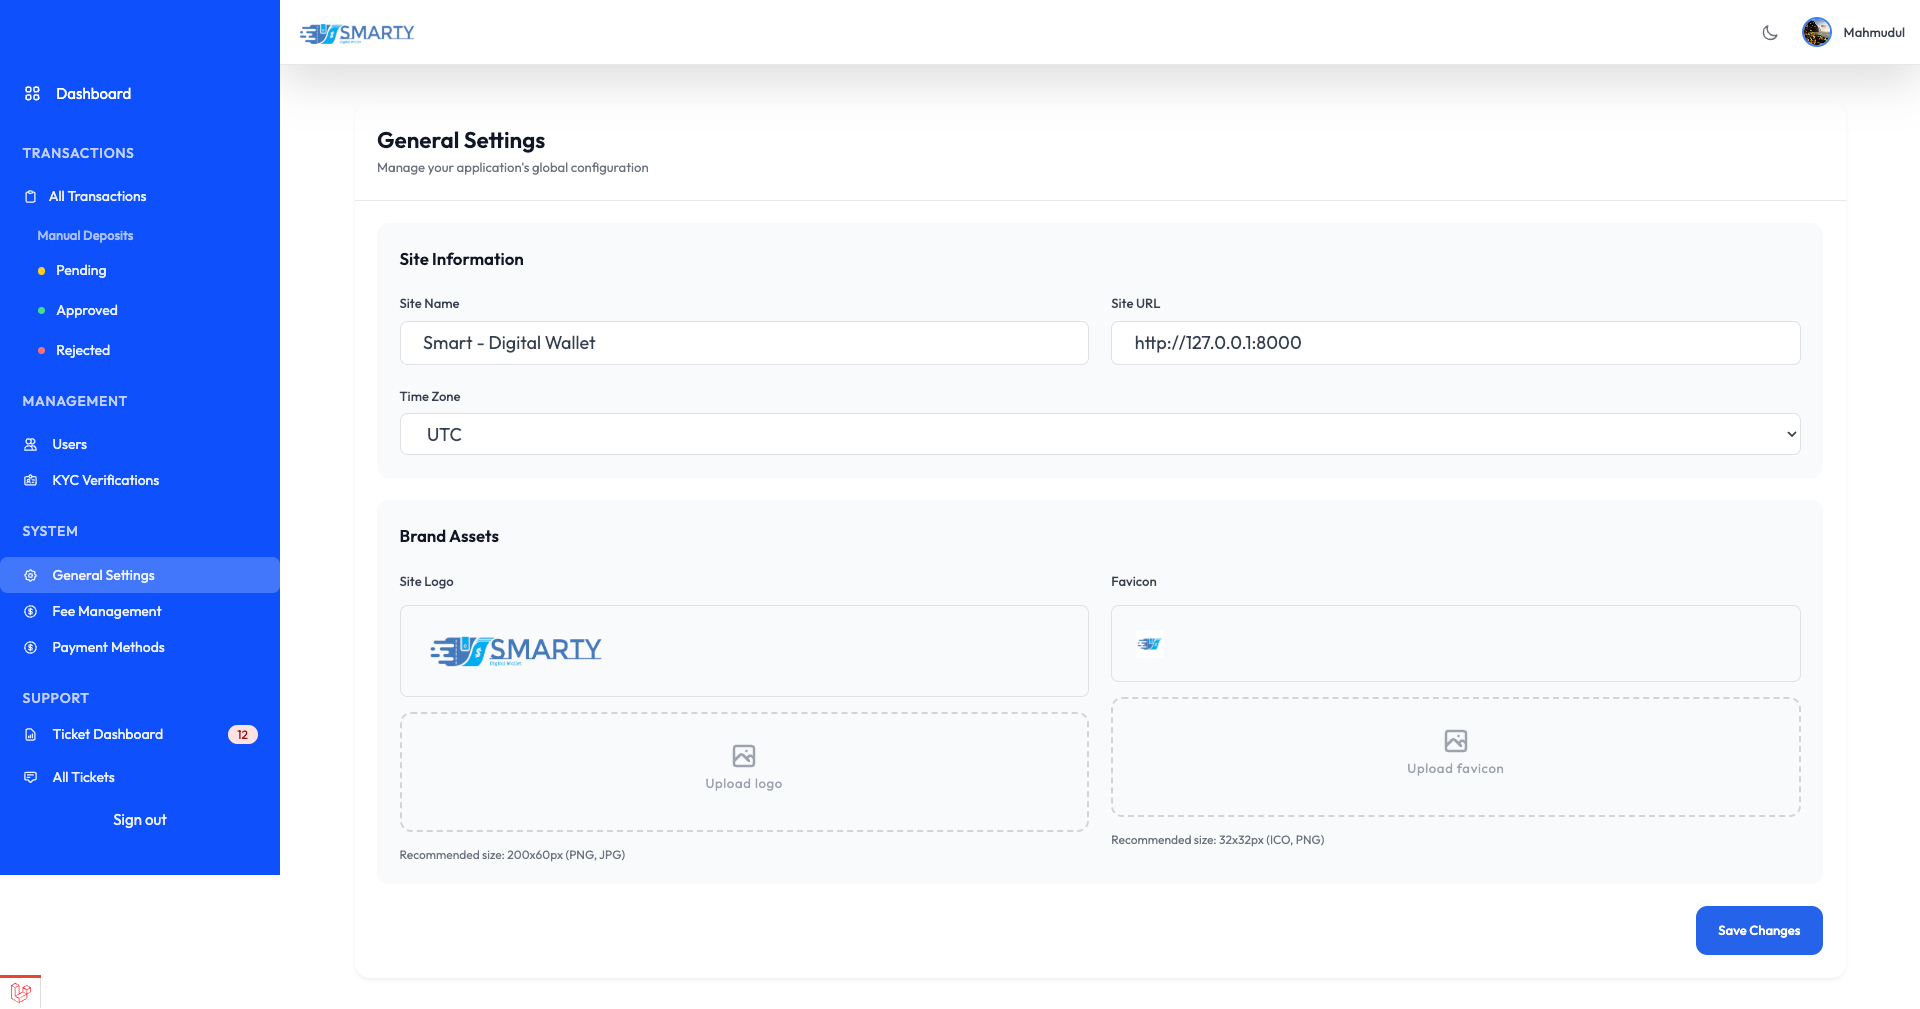
Task: Click the dollar icon next to Fee Management
Action: (x=31, y=611)
